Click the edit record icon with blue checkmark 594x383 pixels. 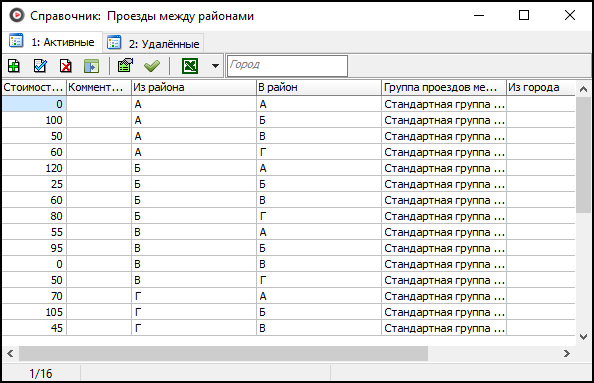40,66
